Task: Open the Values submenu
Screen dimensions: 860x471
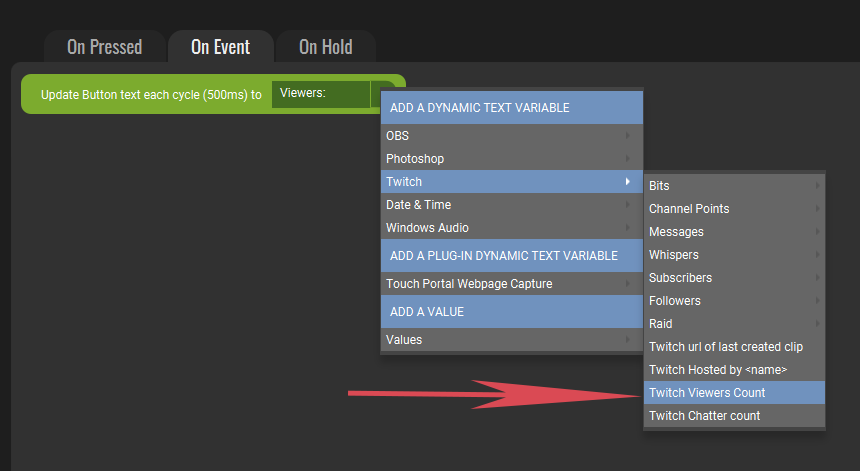Action: coord(512,339)
